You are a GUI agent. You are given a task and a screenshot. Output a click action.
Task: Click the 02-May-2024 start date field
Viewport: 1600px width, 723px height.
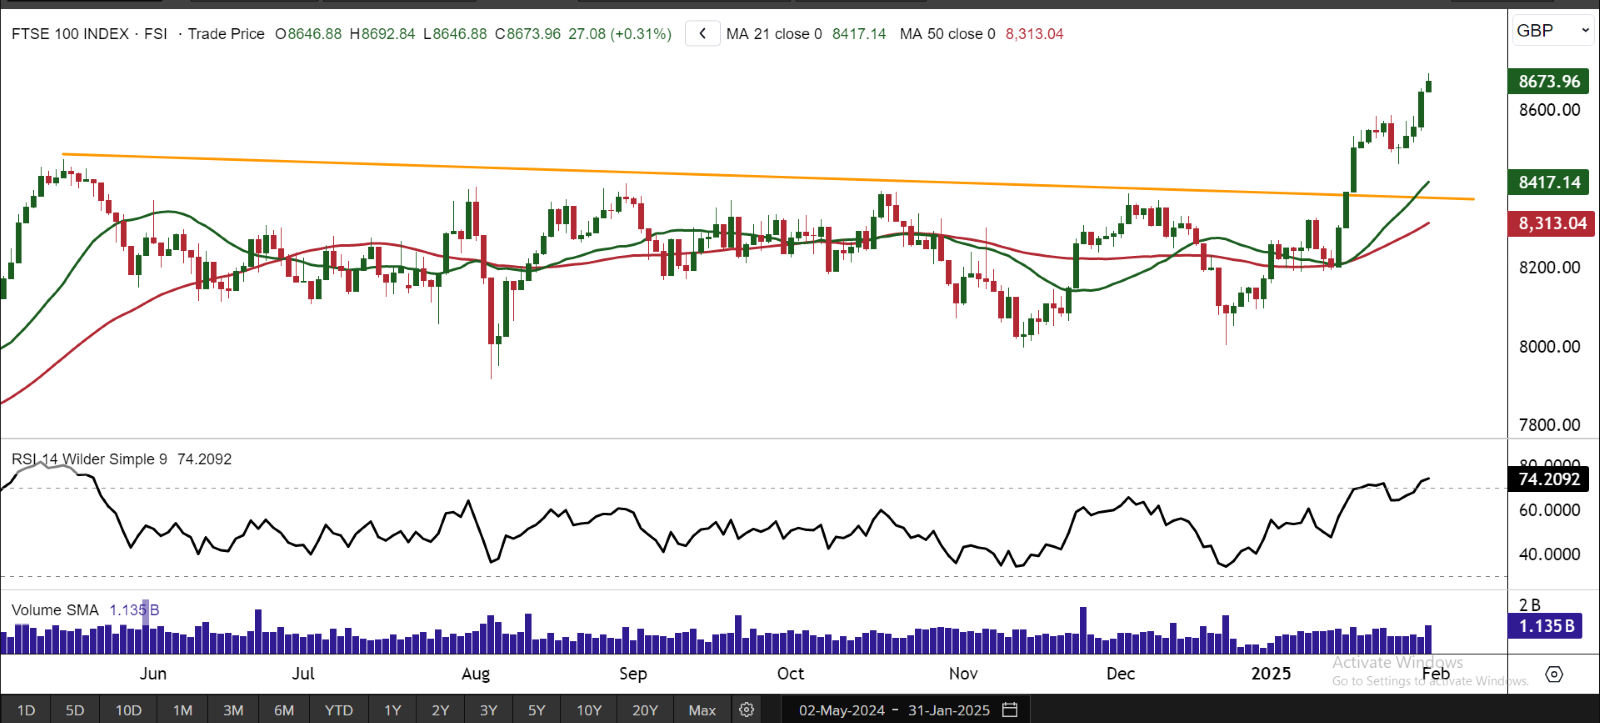pyautogui.click(x=842, y=710)
